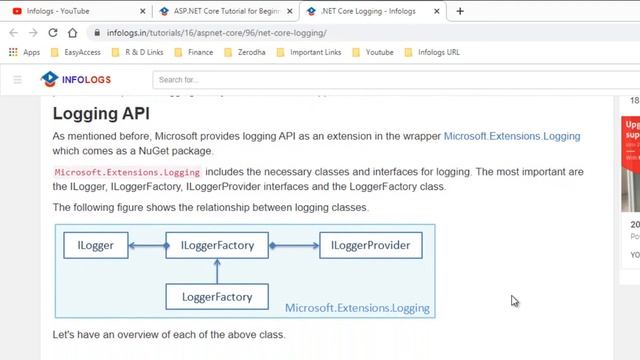This screenshot has width=640, height=360.
Task: Go back to the previous page
Action: (x=13, y=33)
